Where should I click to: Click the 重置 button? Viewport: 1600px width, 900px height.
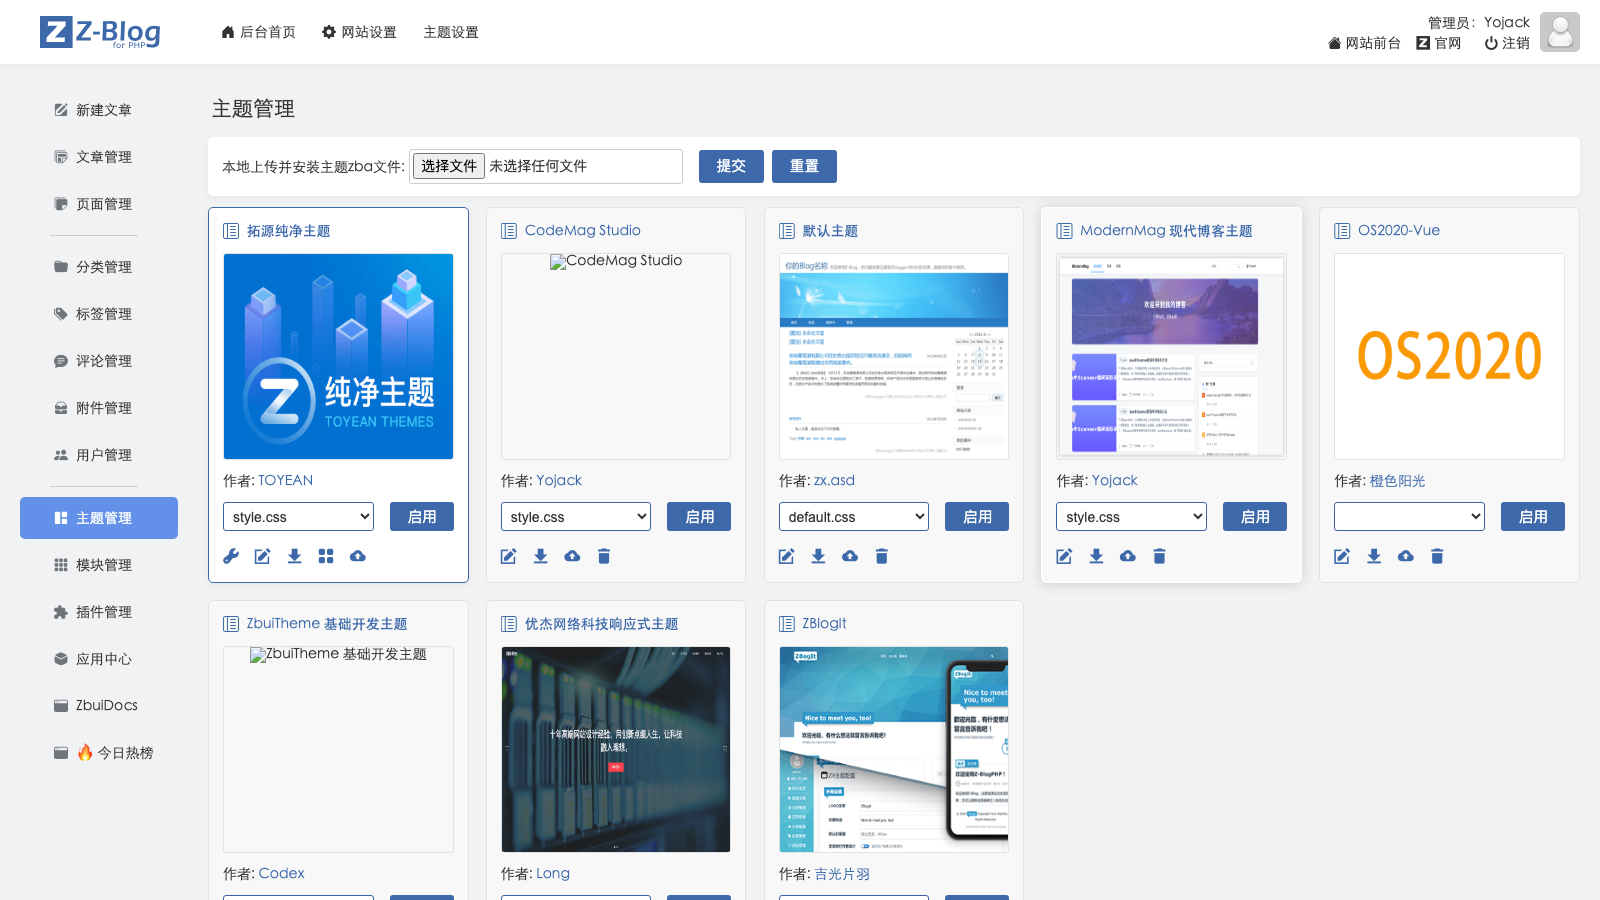[x=804, y=166]
